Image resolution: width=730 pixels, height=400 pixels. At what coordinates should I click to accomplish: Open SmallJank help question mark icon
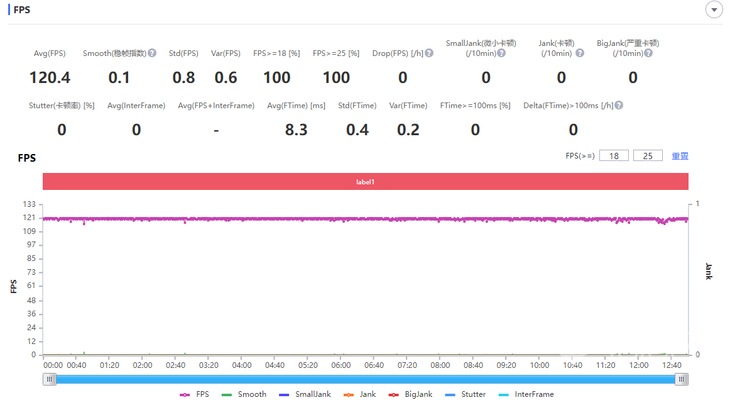(501, 53)
